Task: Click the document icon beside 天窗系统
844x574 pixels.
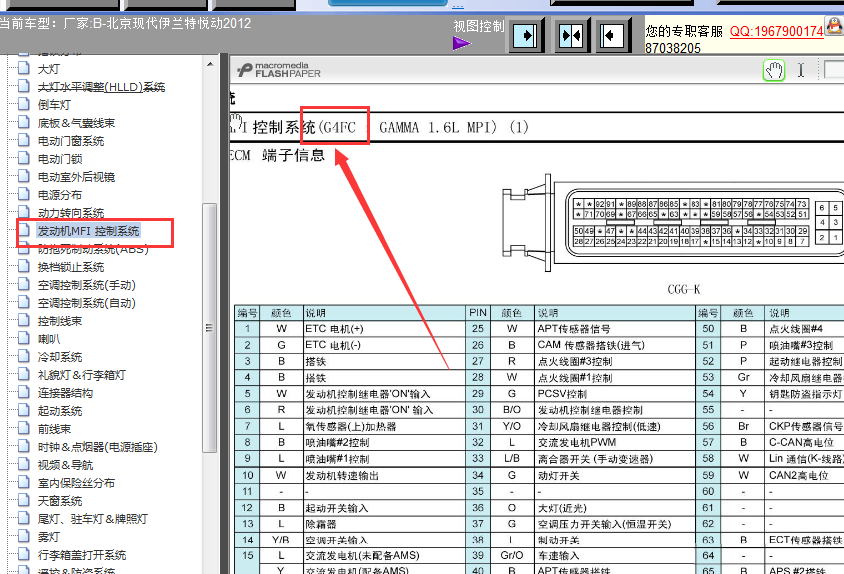Action: coord(24,500)
